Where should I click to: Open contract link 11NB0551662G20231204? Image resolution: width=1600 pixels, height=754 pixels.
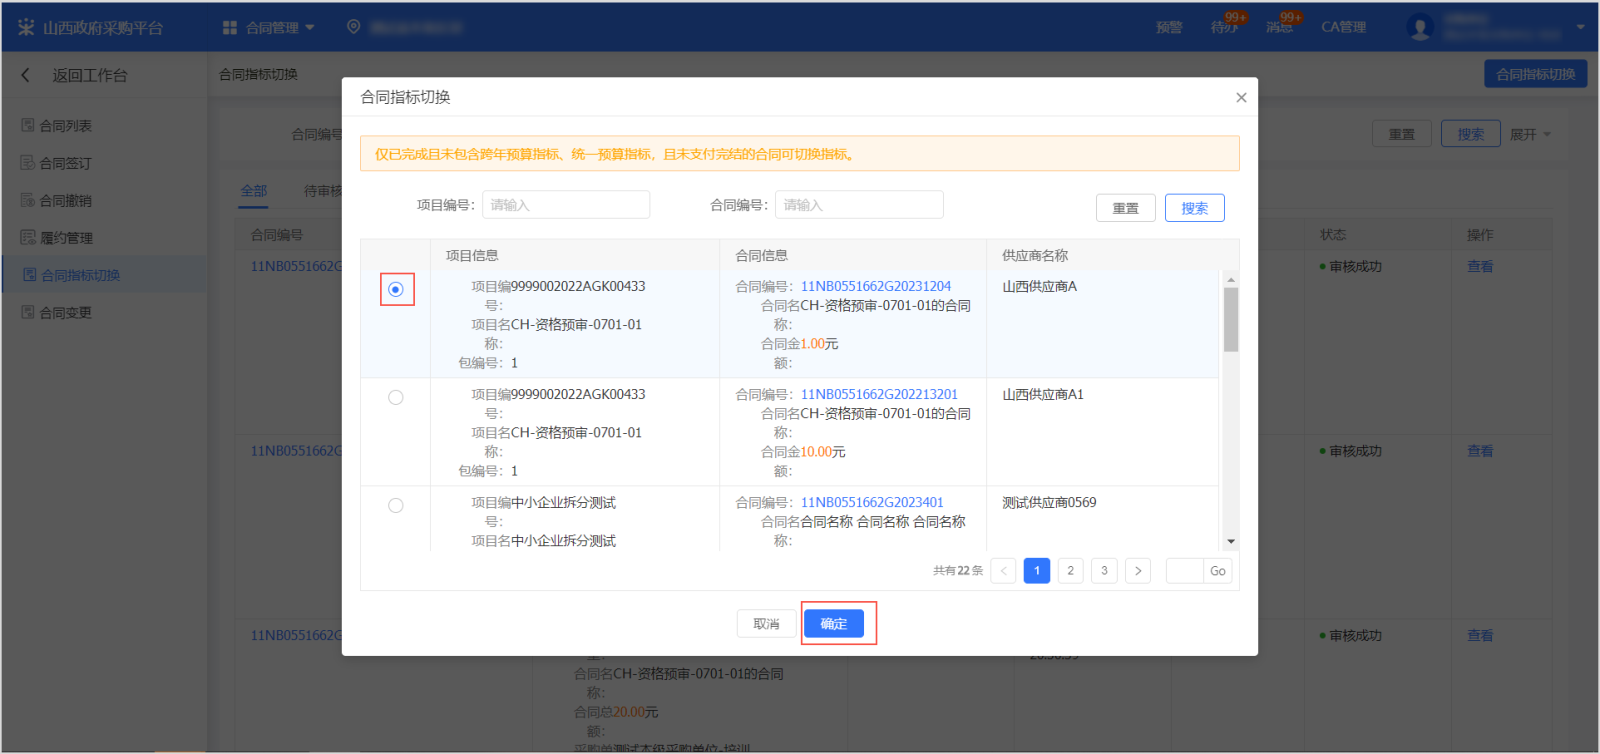875,287
